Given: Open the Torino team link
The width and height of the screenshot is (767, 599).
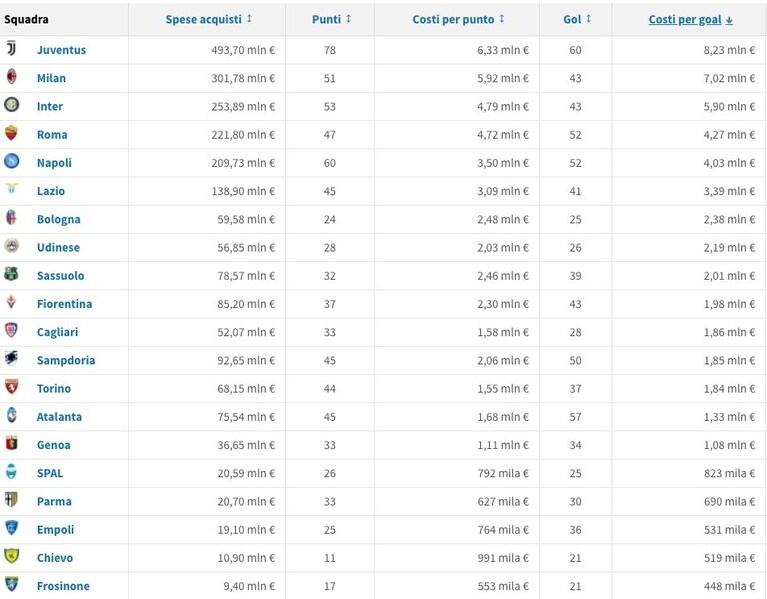Looking at the screenshot, I should pos(54,389).
